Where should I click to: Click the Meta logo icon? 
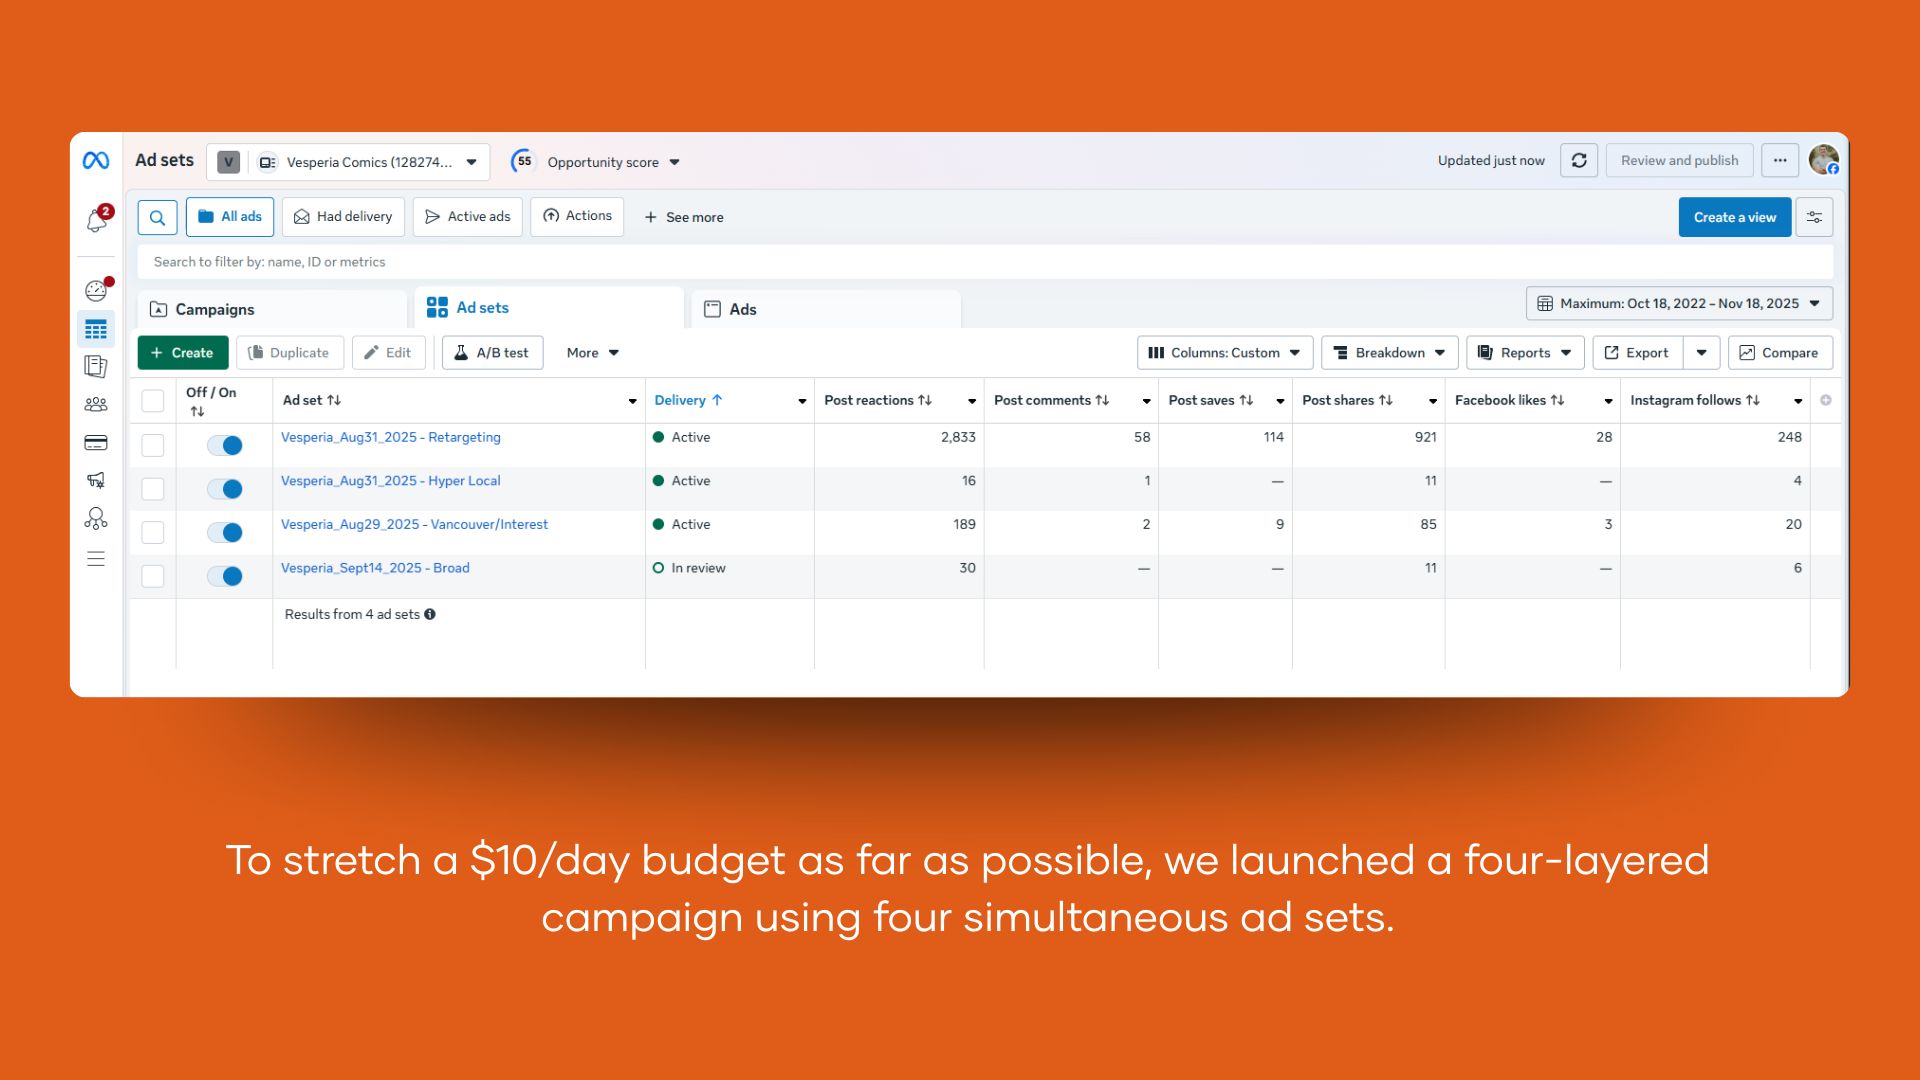point(96,160)
